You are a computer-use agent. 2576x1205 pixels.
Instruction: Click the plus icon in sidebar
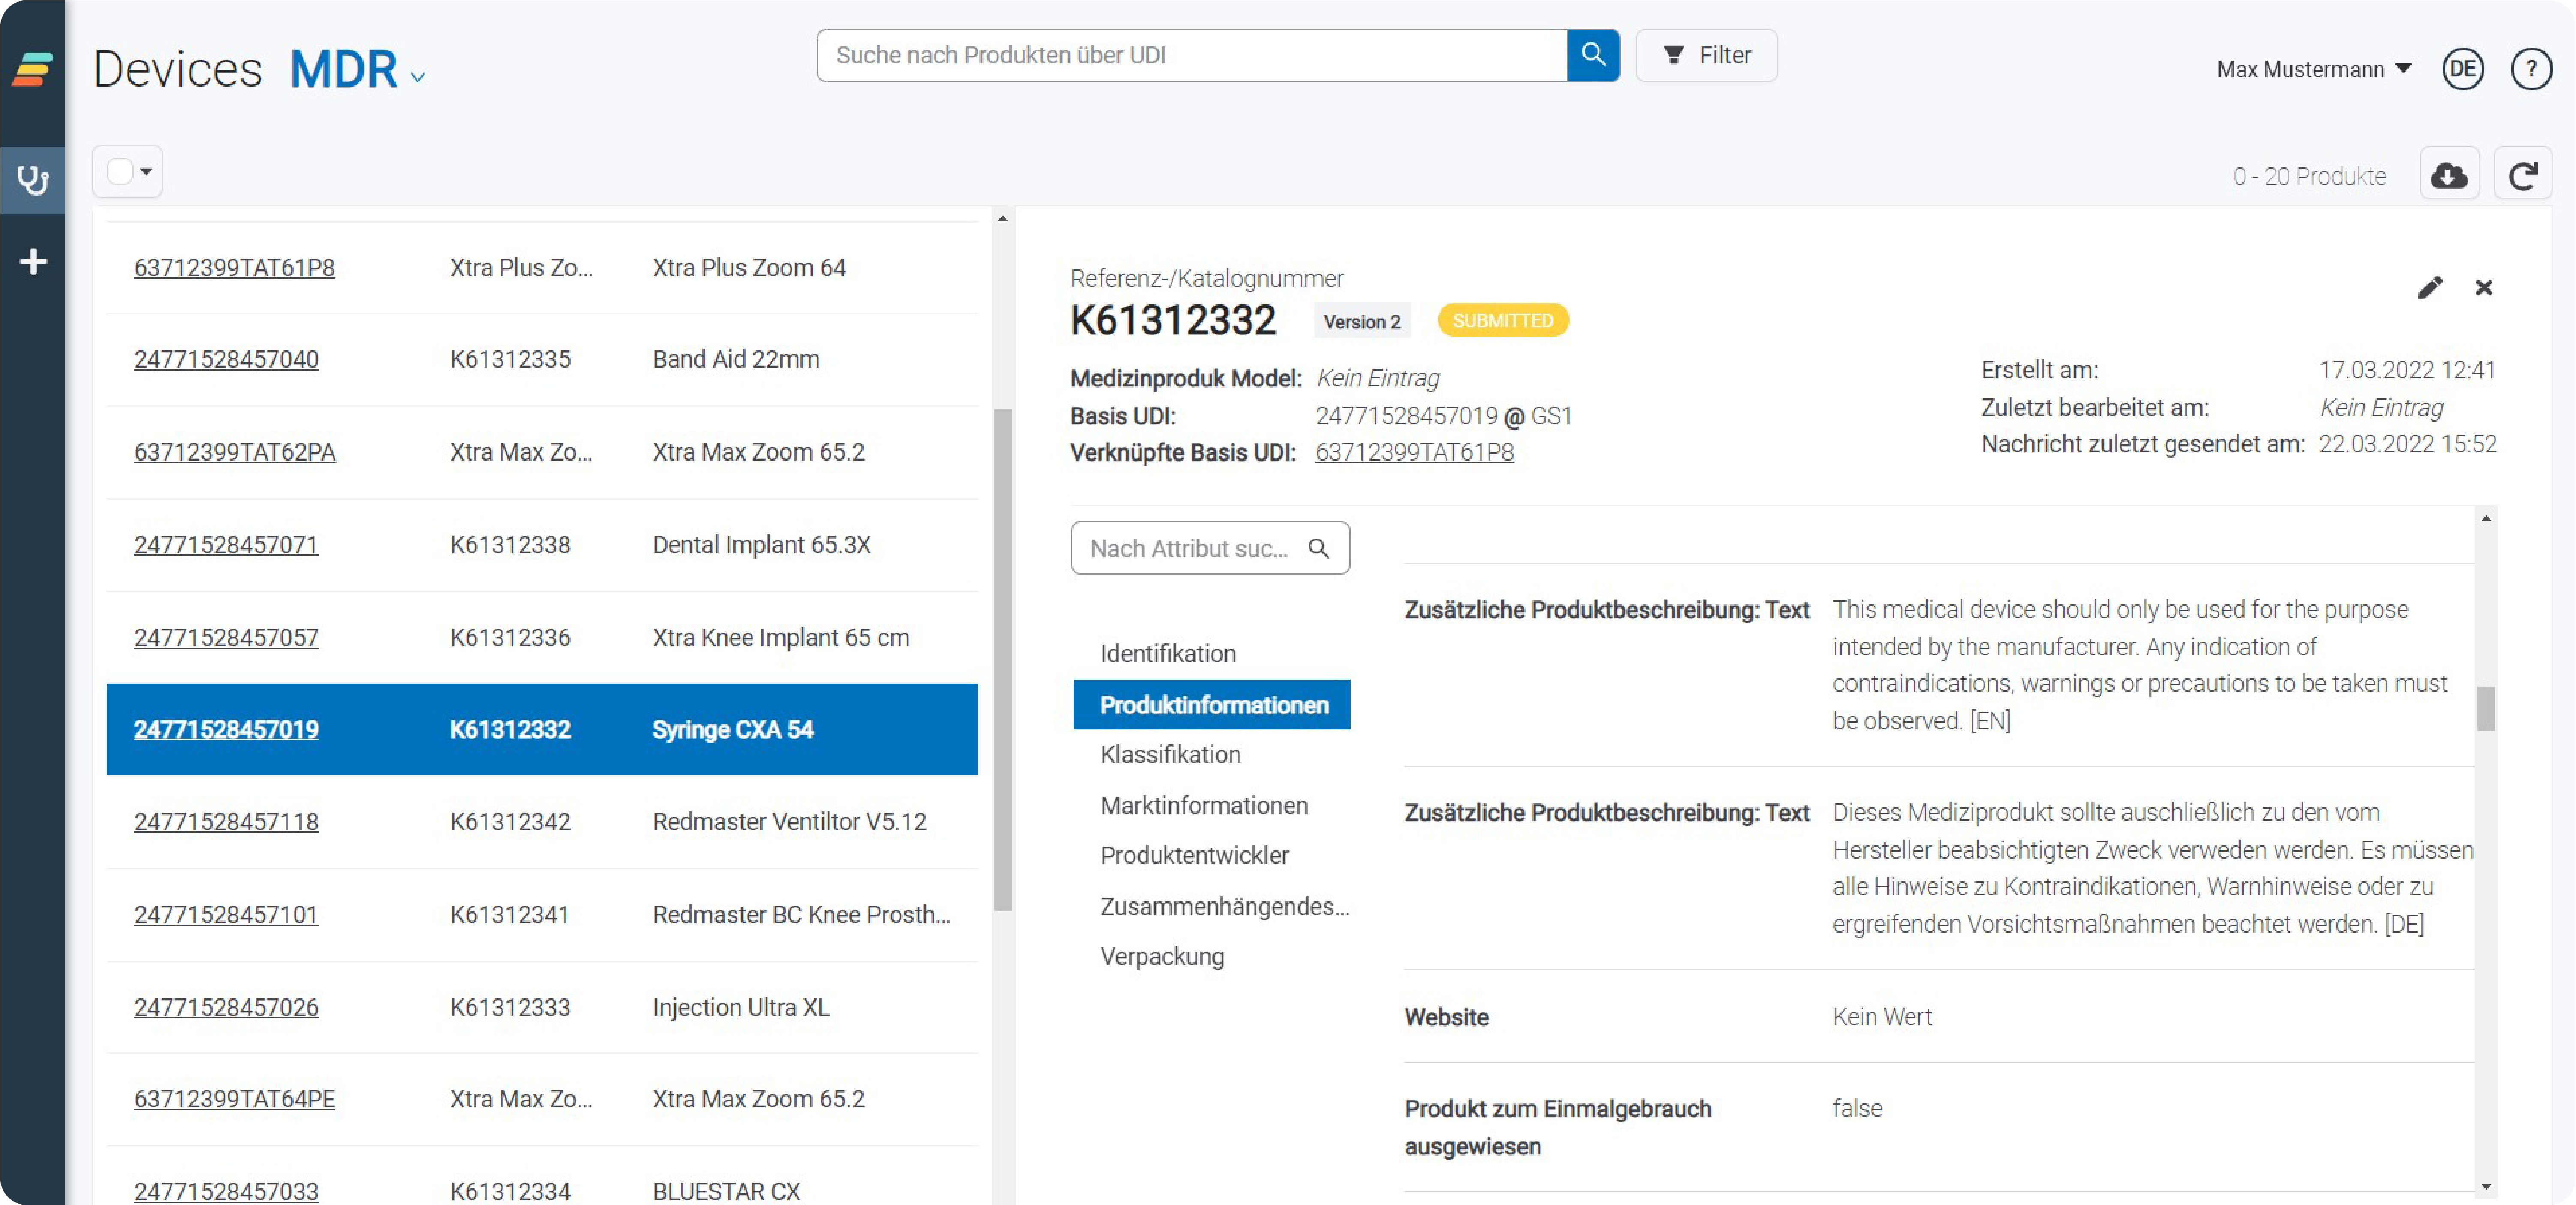pyautogui.click(x=33, y=262)
